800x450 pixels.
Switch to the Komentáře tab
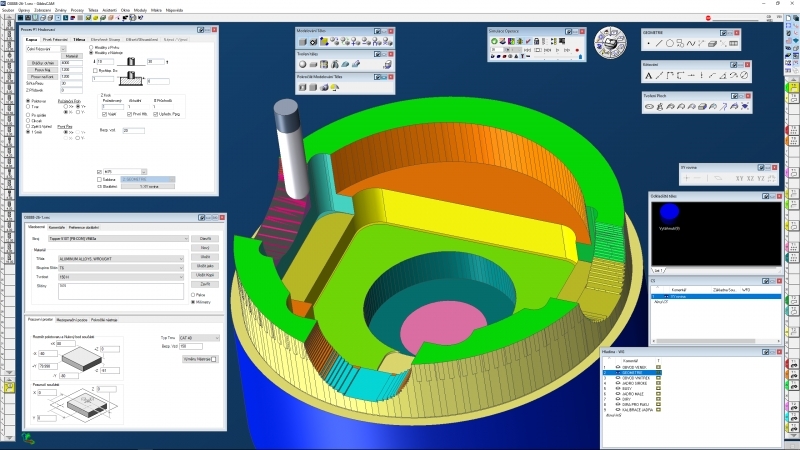click(57, 228)
